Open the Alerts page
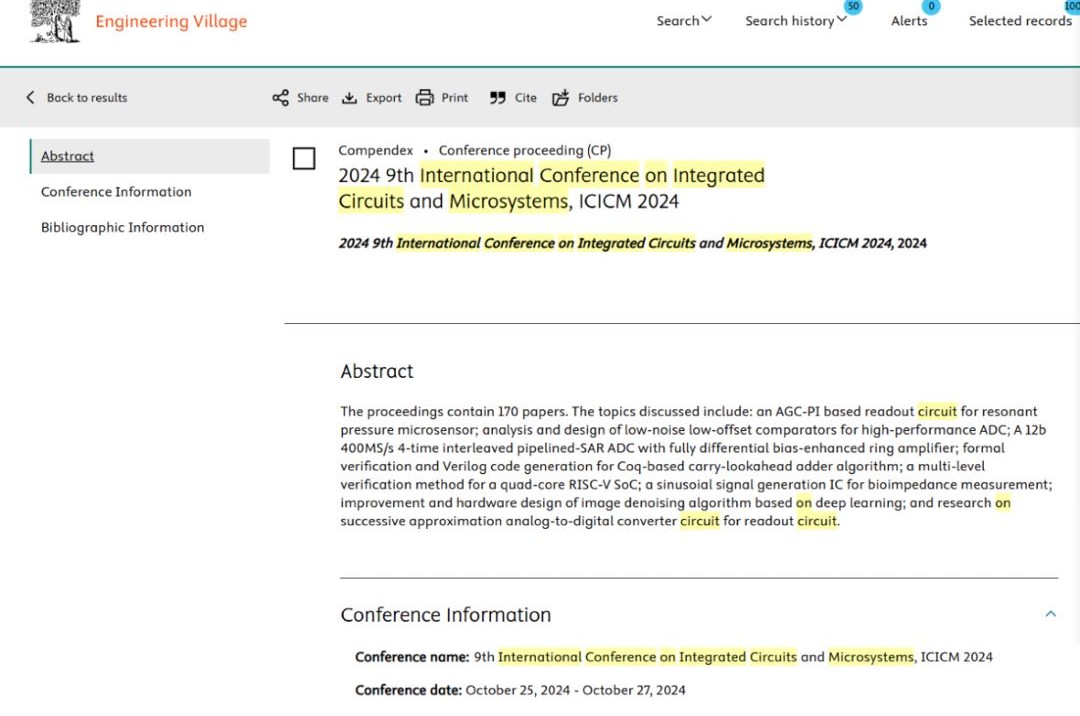This screenshot has height=716, width=1080. (909, 21)
